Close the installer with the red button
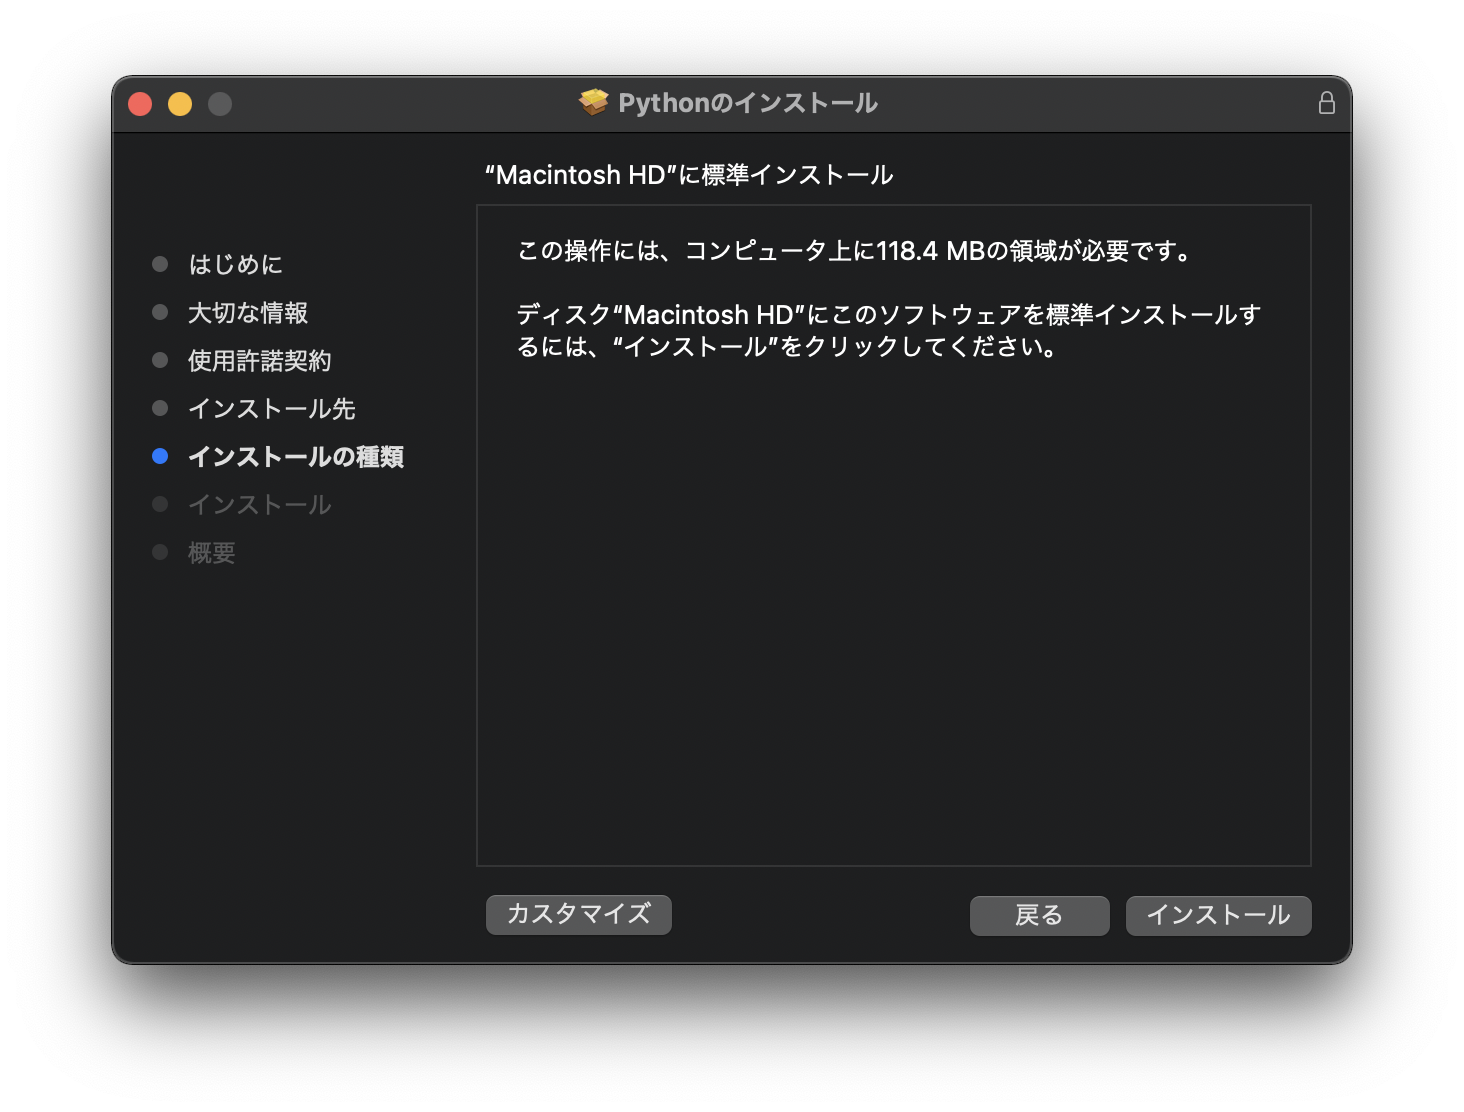The image size is (1464, 1112). pos(140,104)
